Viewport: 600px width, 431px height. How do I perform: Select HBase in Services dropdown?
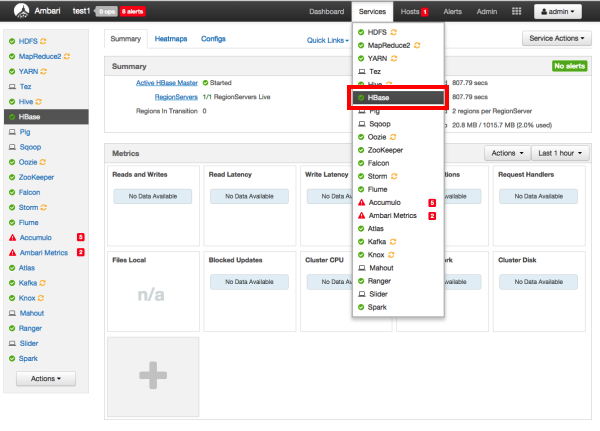(x=398, y=98)
